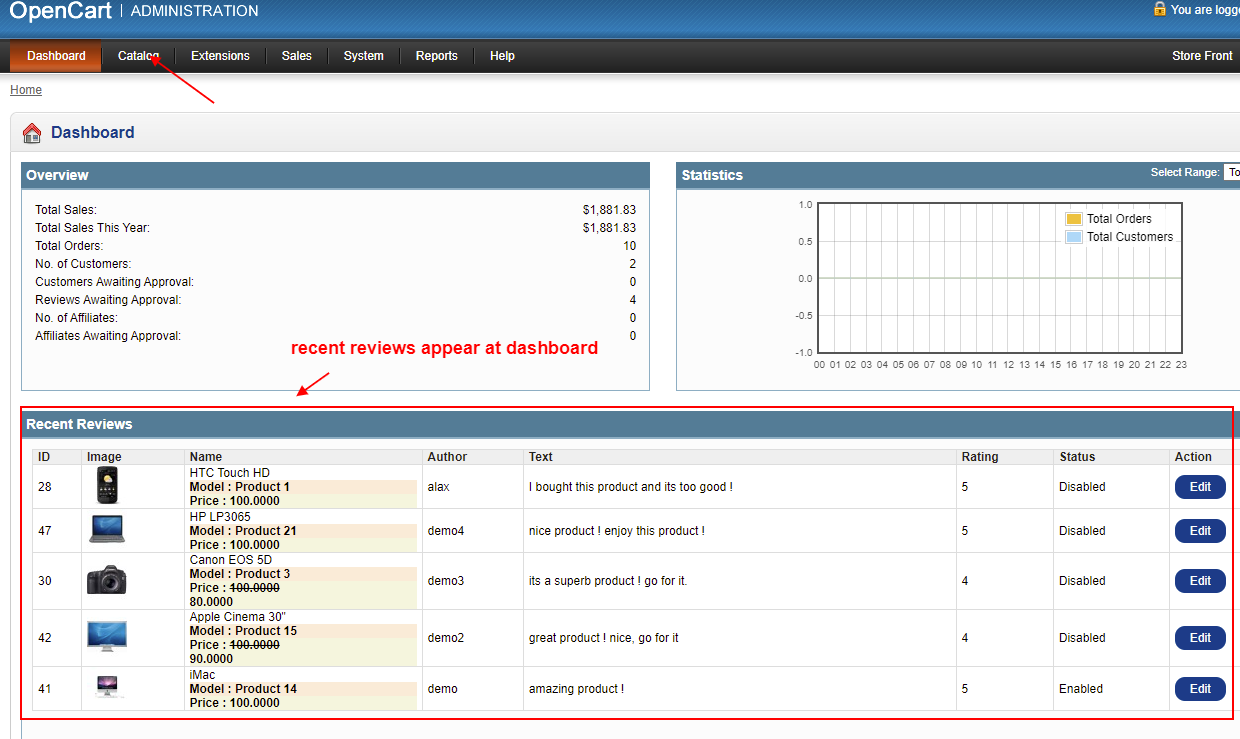This screenshot has height=739, width=1240.
Task: Click the home icon beside Dashboard heading
Action: point(31,131)
